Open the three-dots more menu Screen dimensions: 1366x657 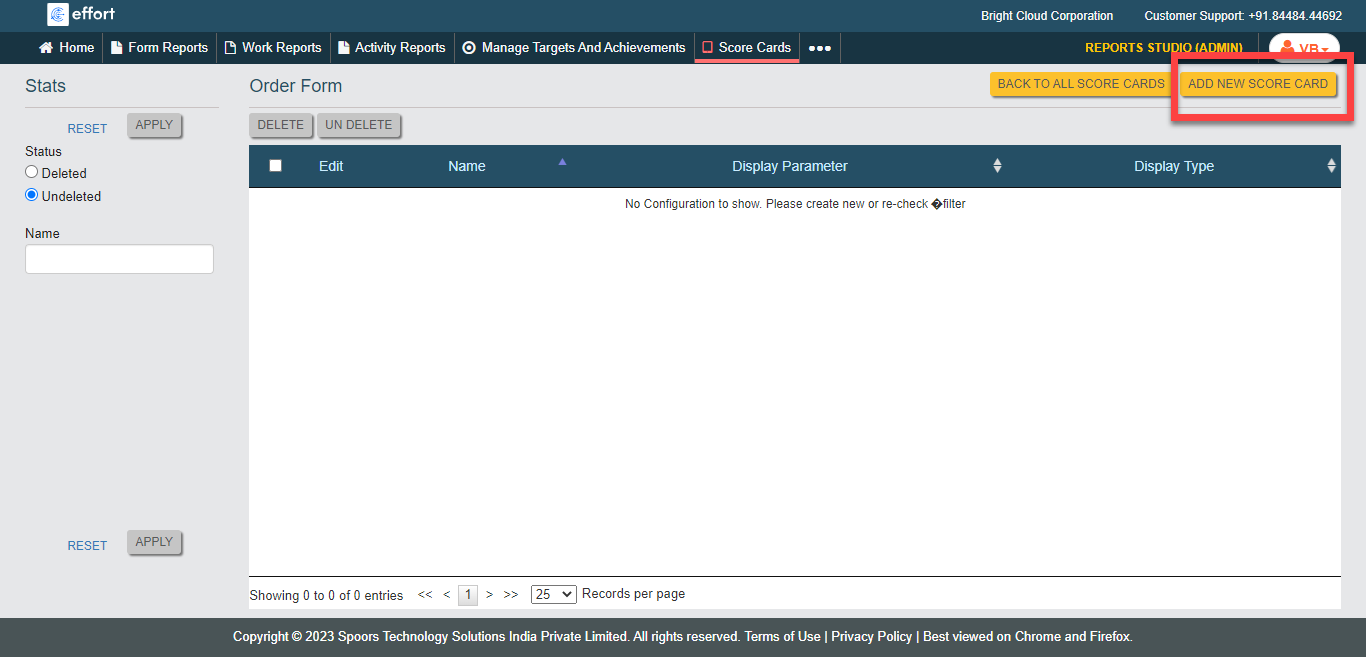pyautogui.click(x=820, y=48)
